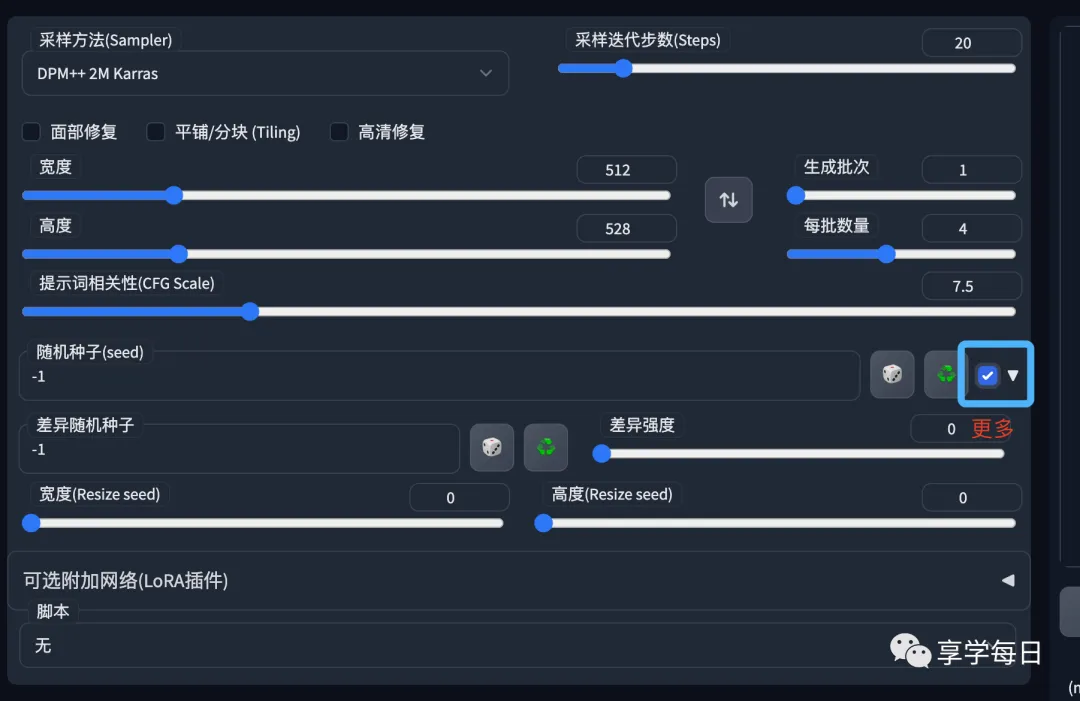Click the width input showing 512
Screen dimensions: 1080x701
tap(626, 169)
